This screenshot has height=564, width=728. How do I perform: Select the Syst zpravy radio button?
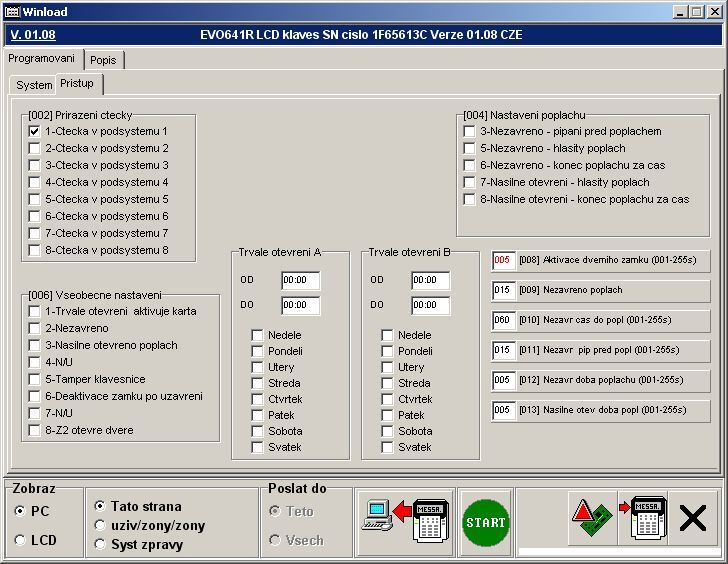(x=100, y=544)
